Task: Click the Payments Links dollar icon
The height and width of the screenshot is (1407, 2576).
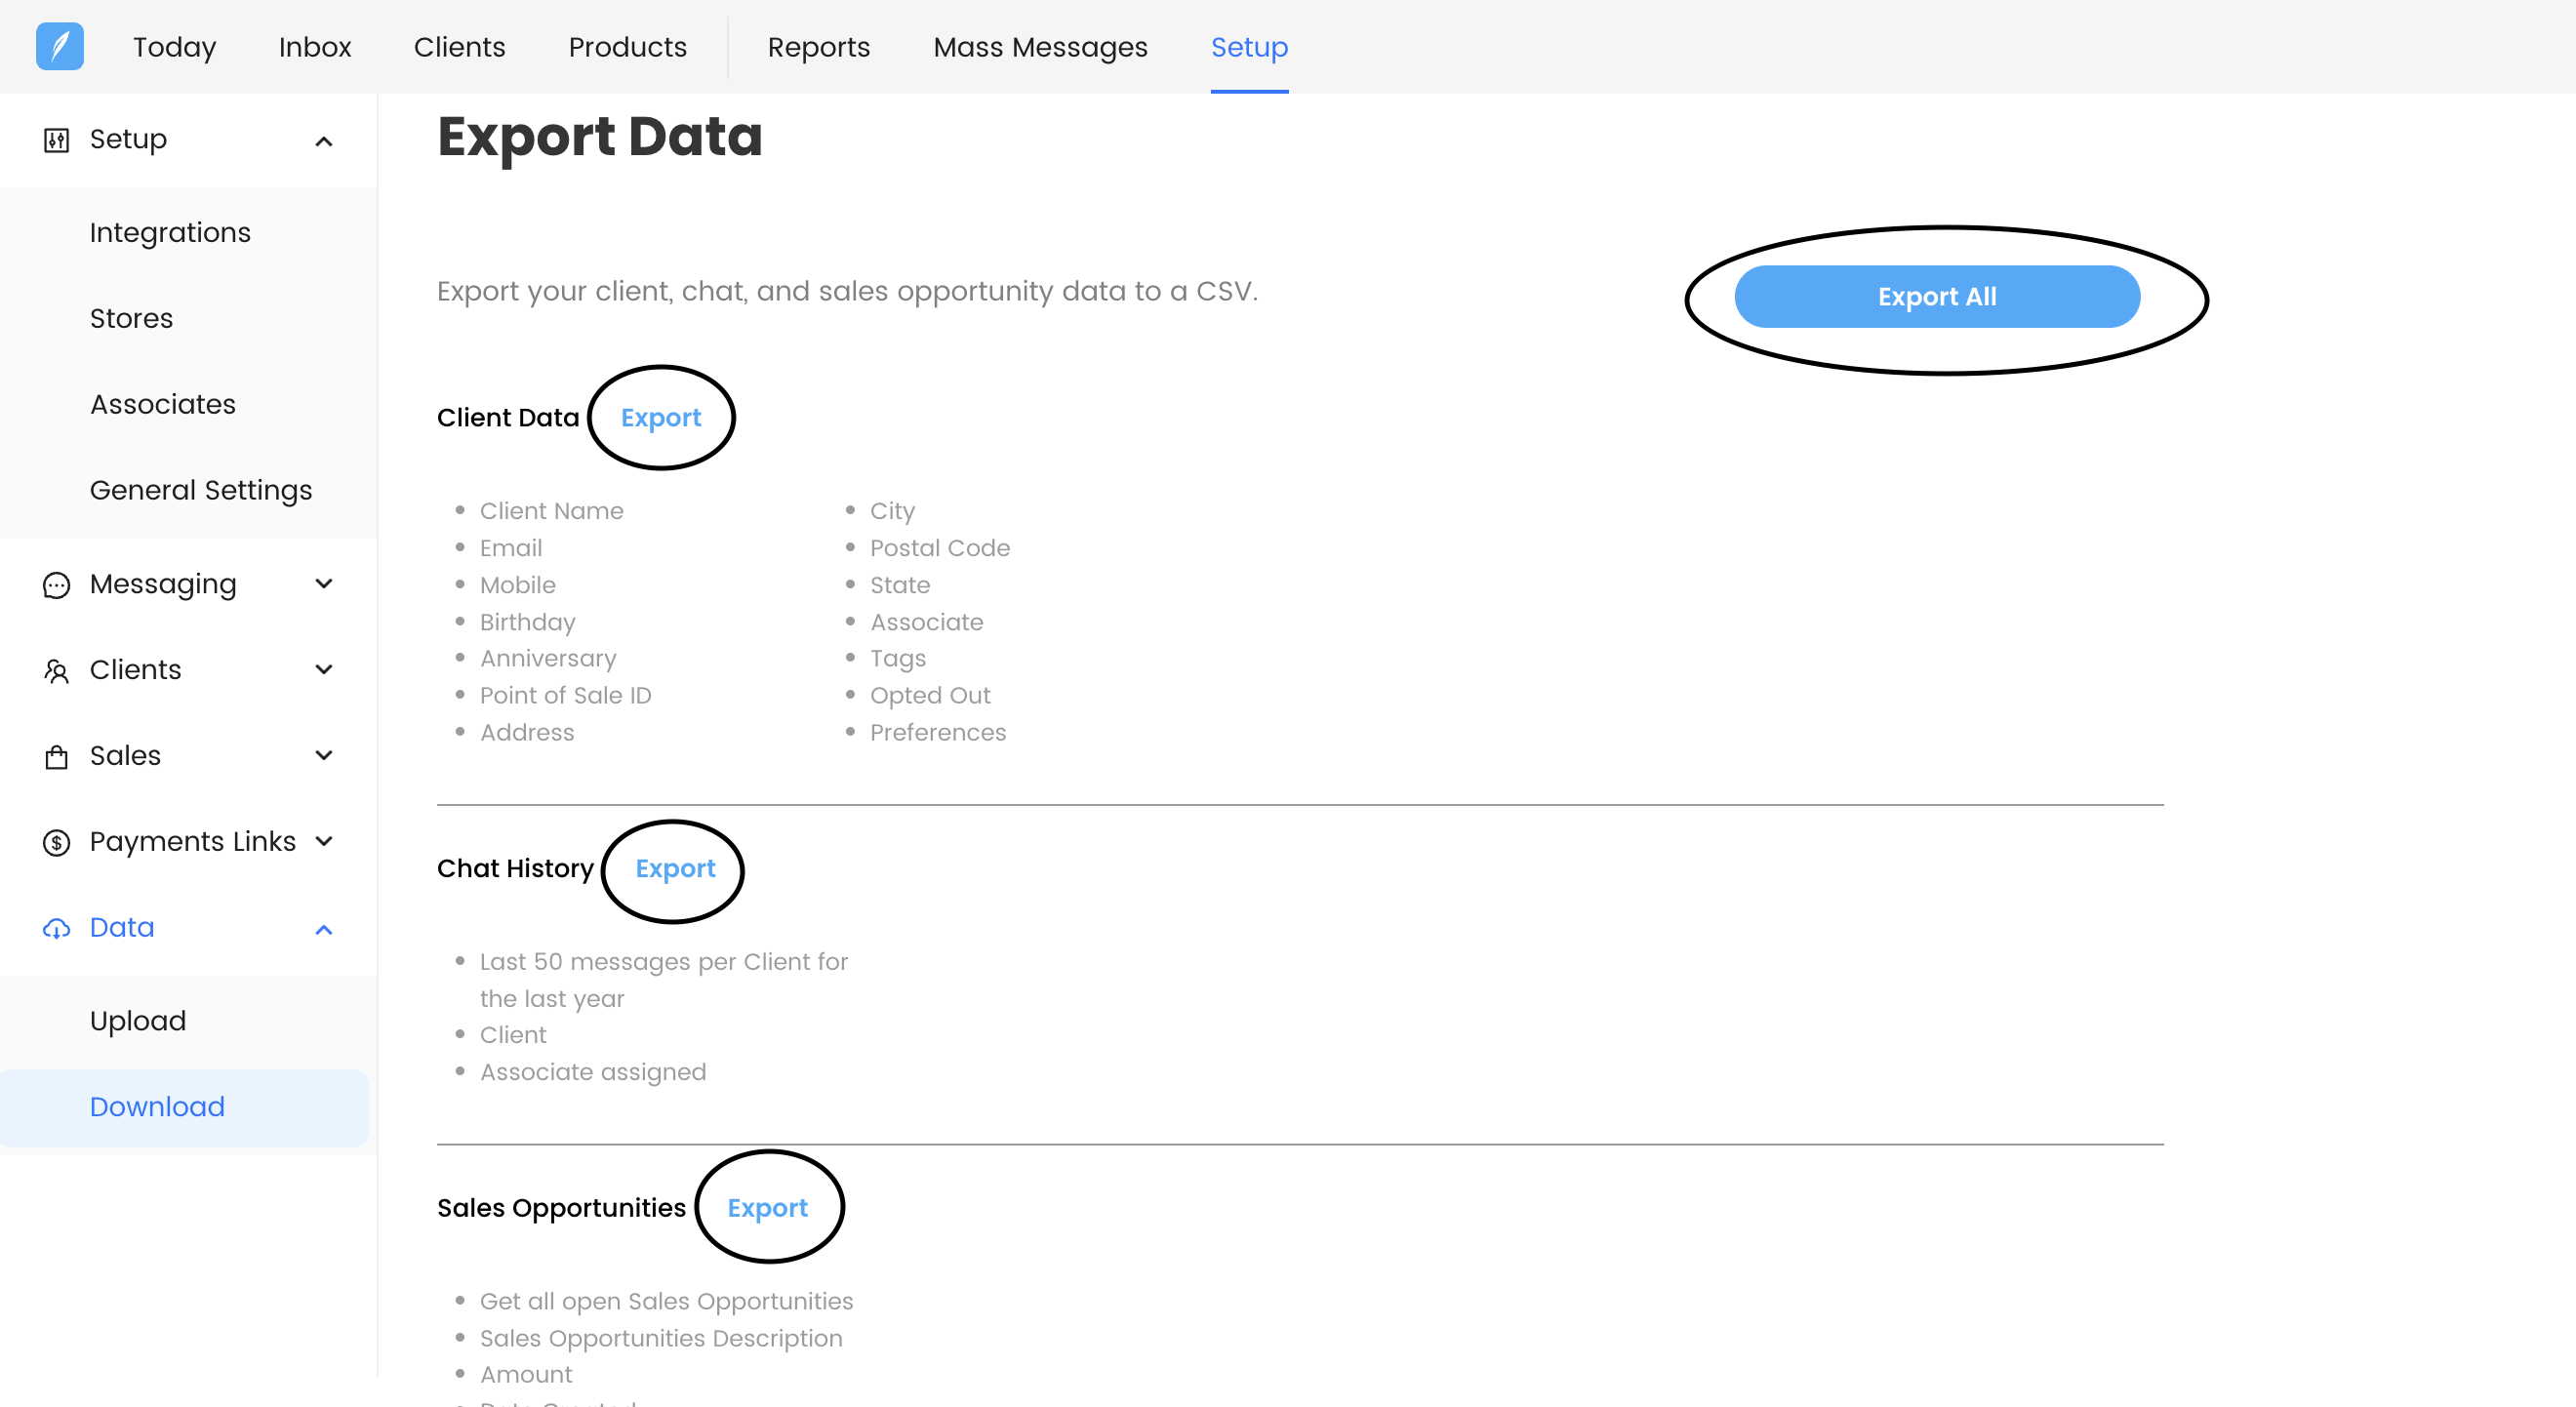Action: [56, 843]
